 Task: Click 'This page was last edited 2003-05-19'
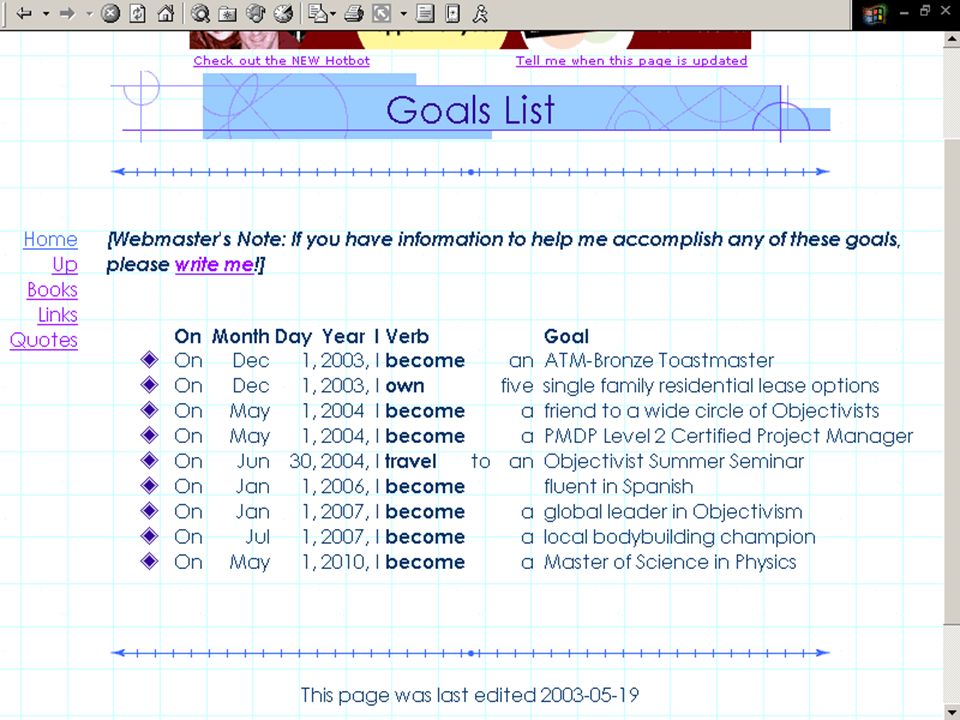point(470,695)
